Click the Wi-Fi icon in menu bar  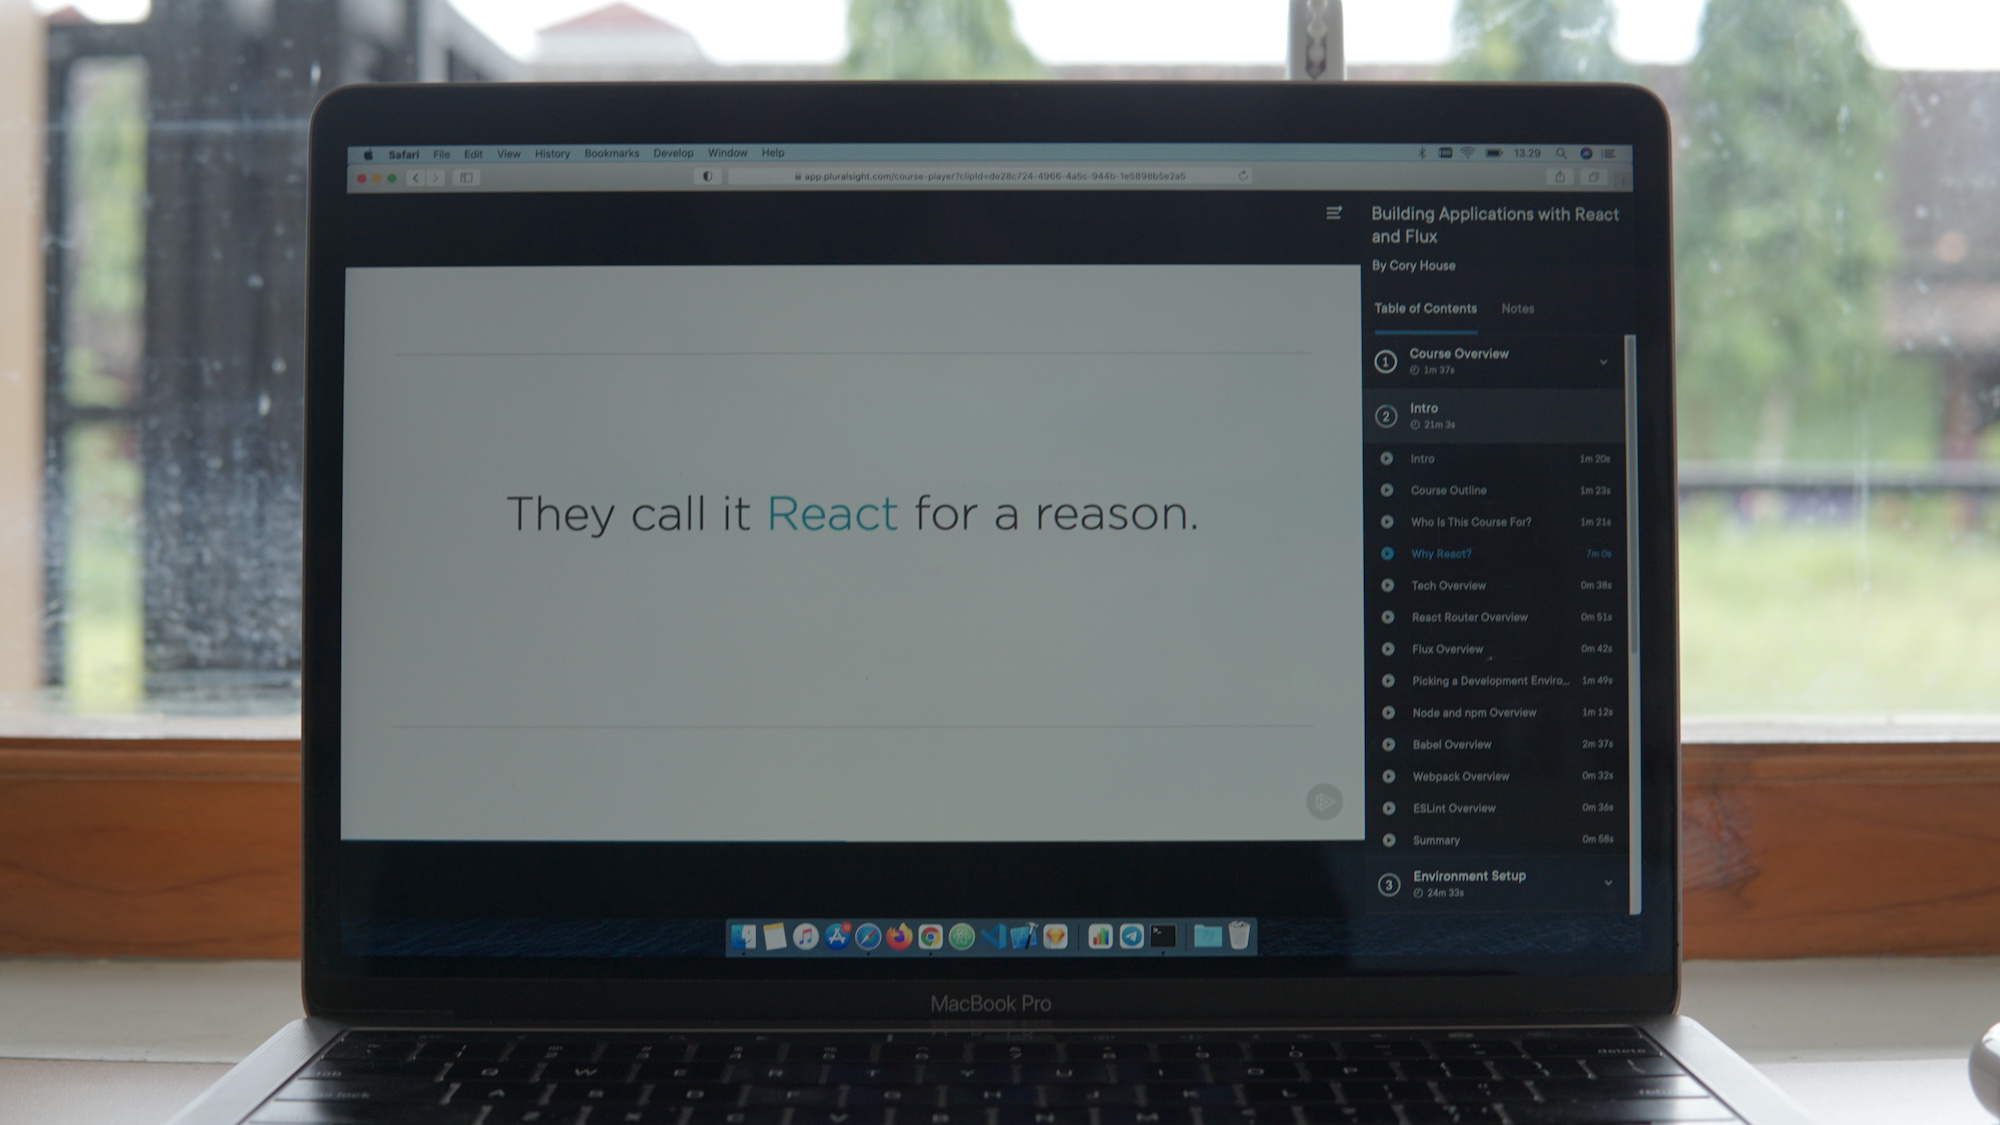coord(1467,153)
